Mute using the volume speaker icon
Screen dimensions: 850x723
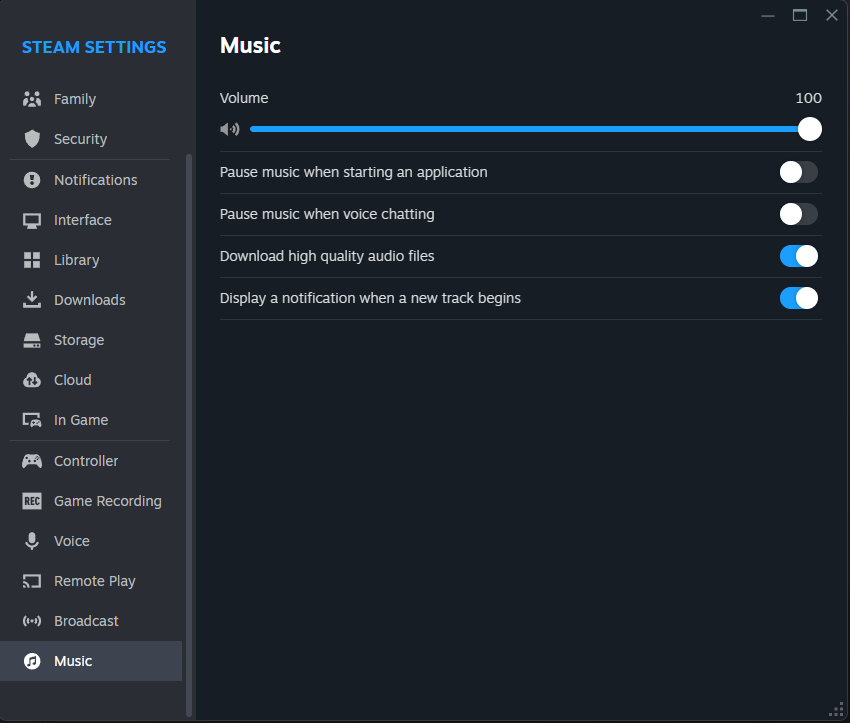coord(230,129)
